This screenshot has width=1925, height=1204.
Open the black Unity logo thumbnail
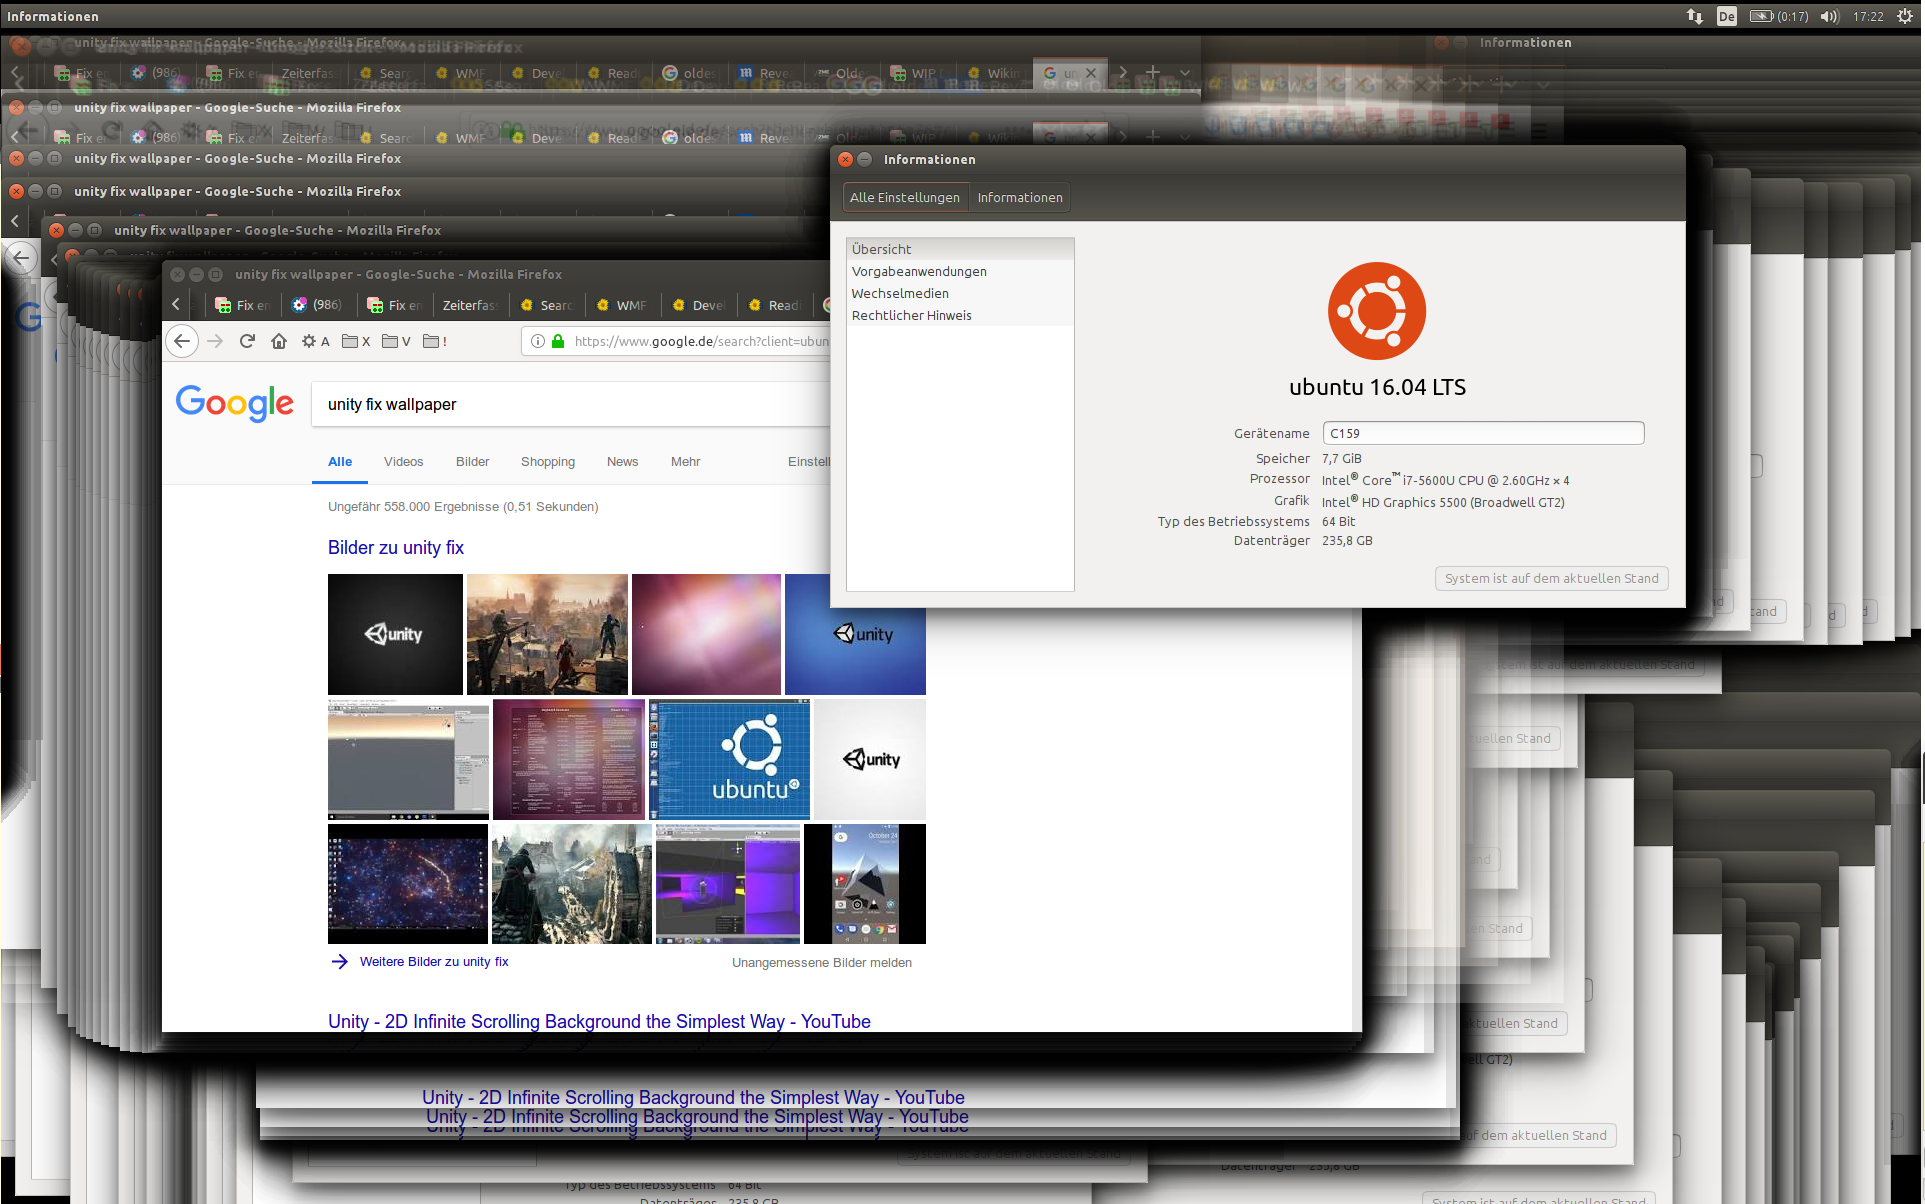tap(395, 634)
